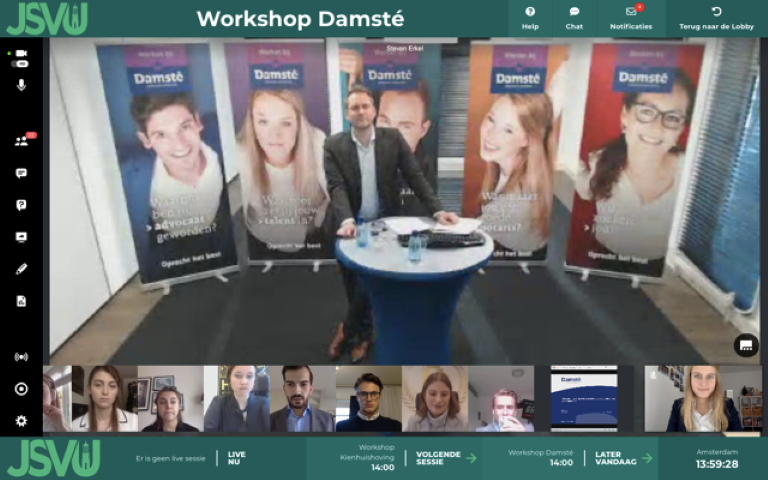
Task: Click the JSVU logo in top left
Action: [x=47, y=19]
